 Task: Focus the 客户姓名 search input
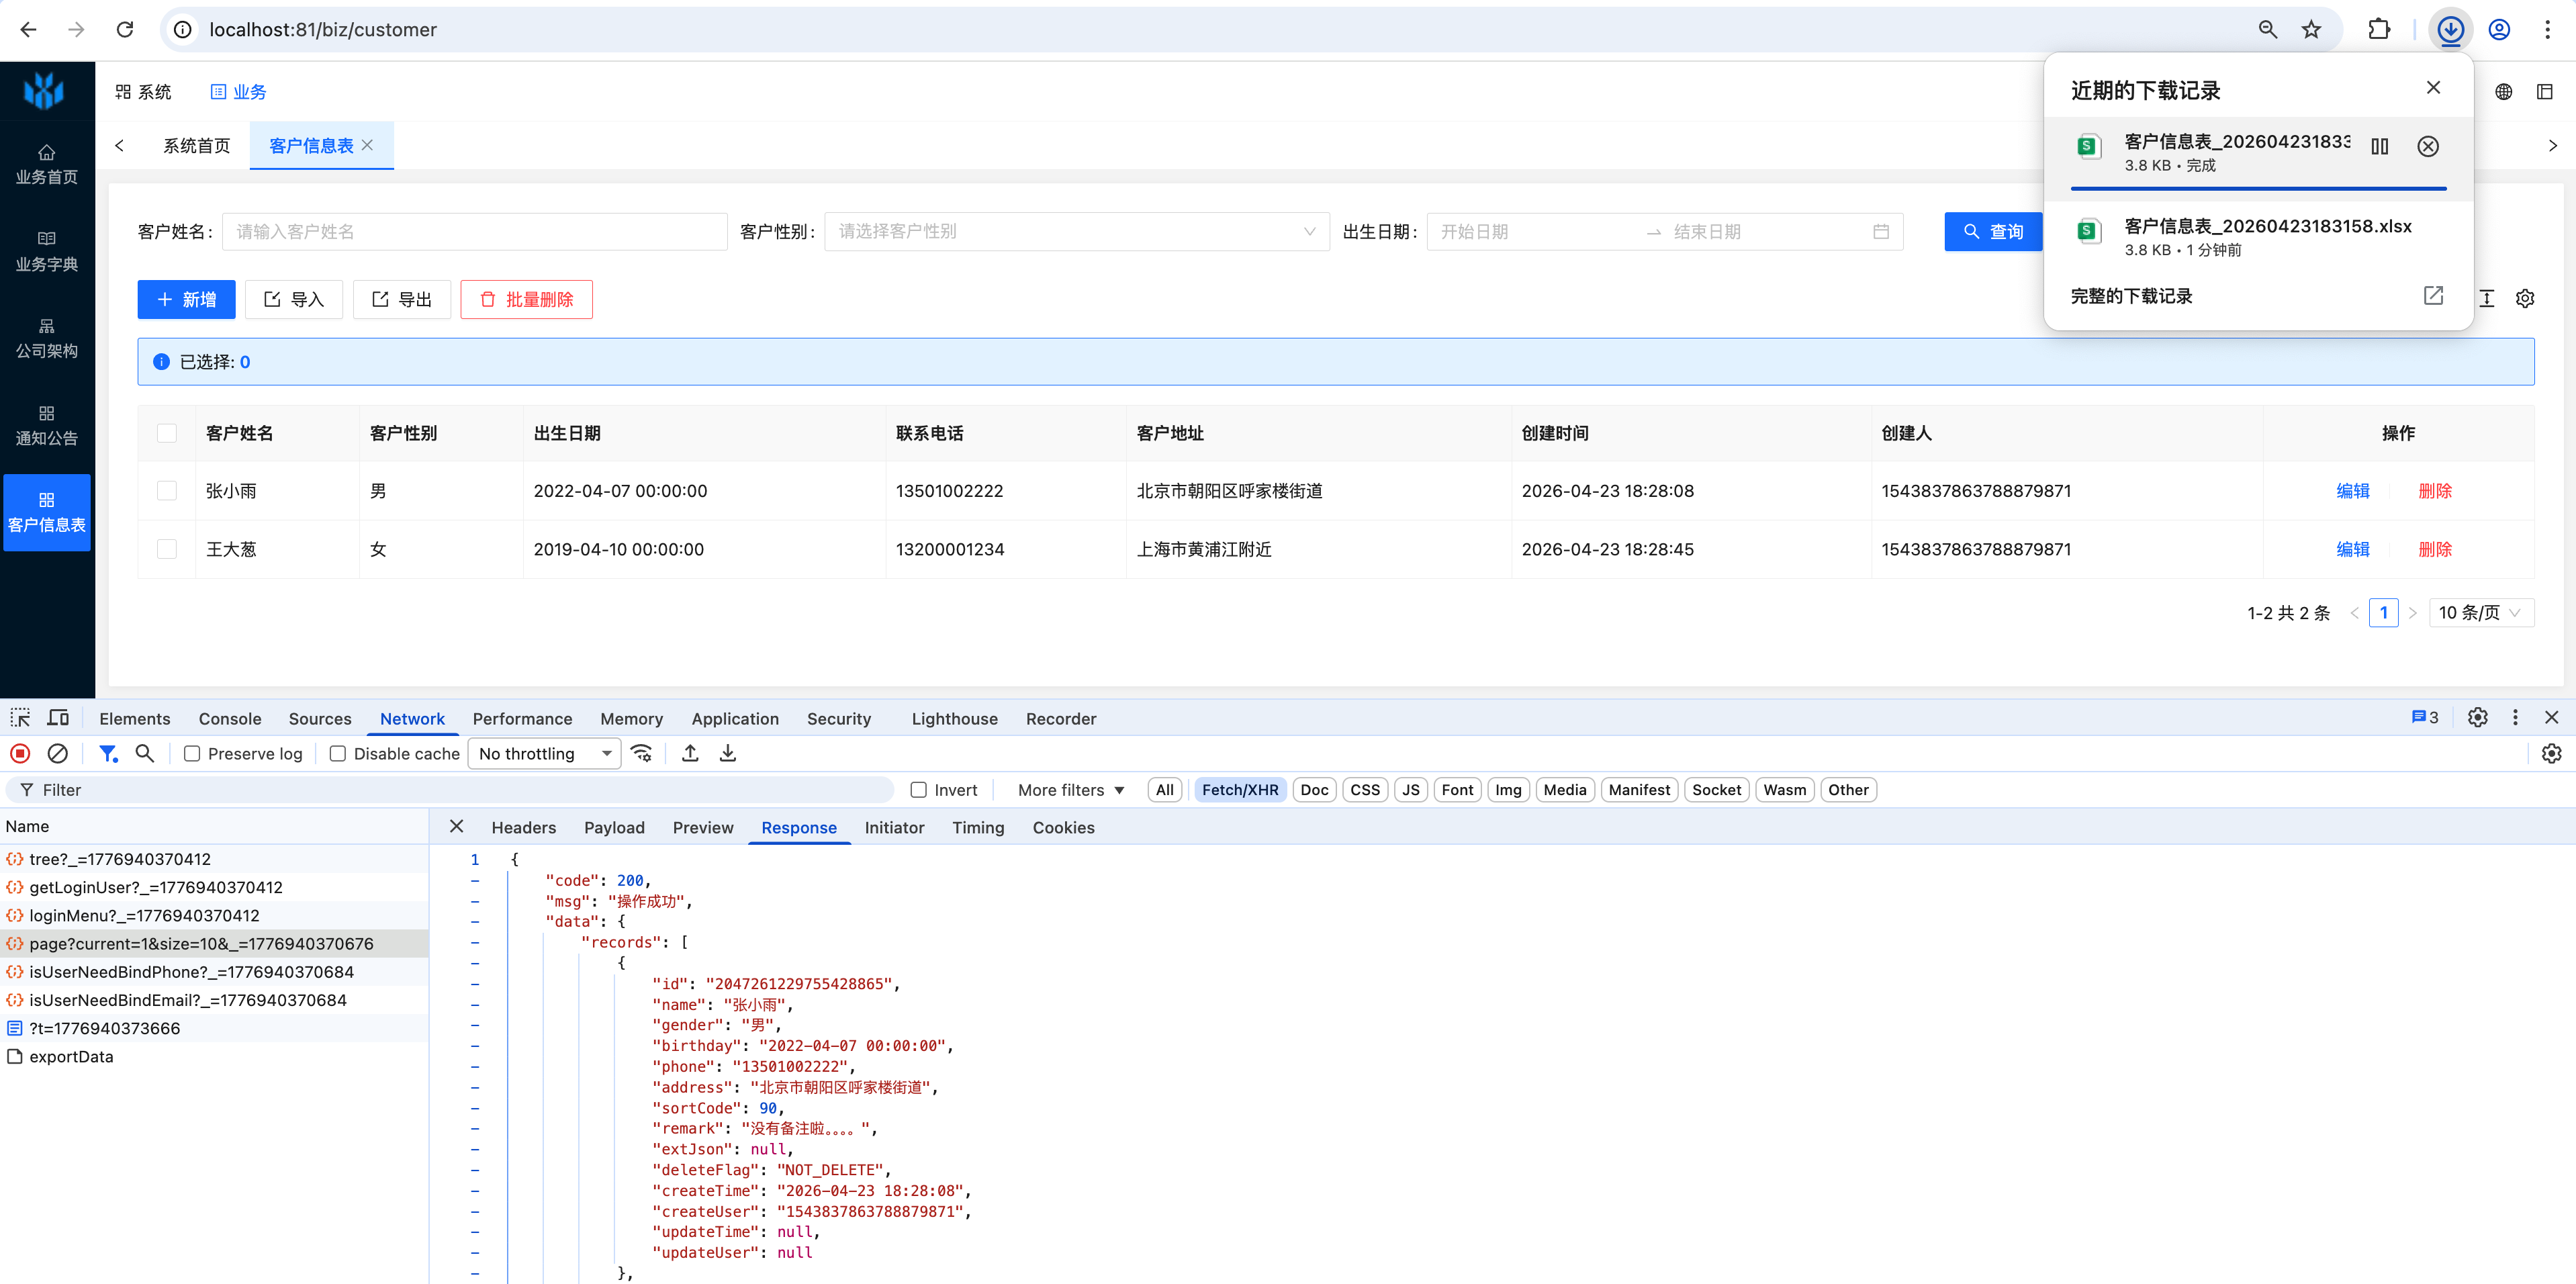click(474, 232)
